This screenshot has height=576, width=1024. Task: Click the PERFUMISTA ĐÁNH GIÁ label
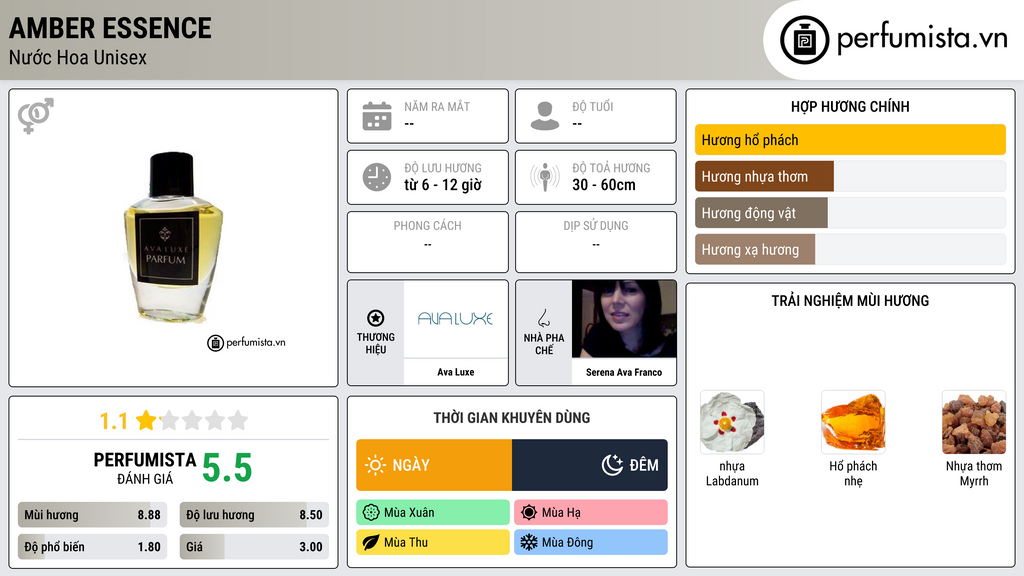point(145,468)
